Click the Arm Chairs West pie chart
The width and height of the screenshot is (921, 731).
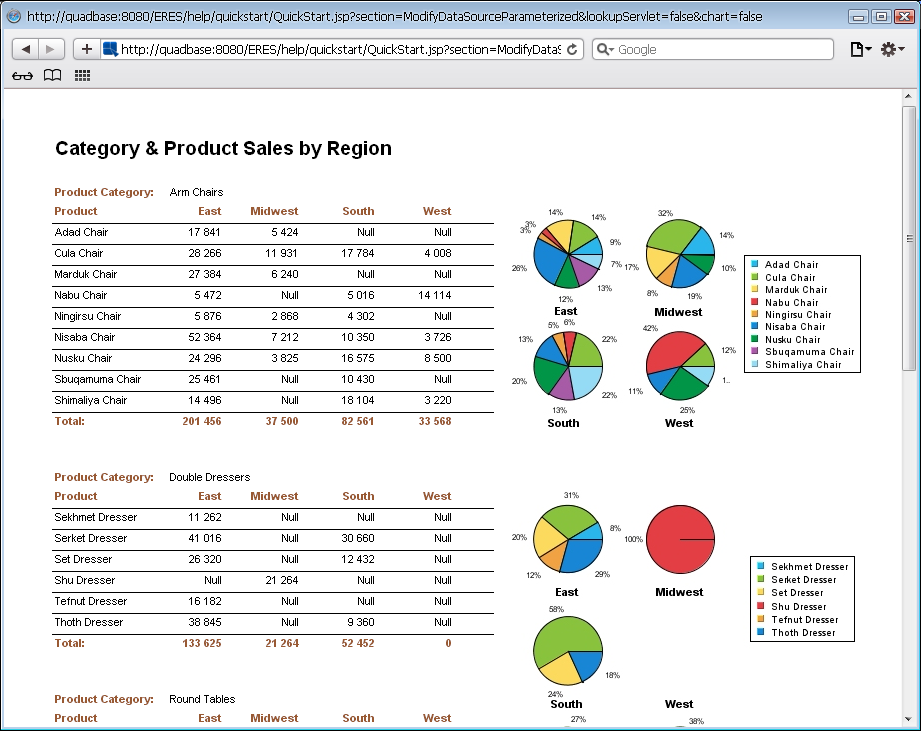(680, 366)
